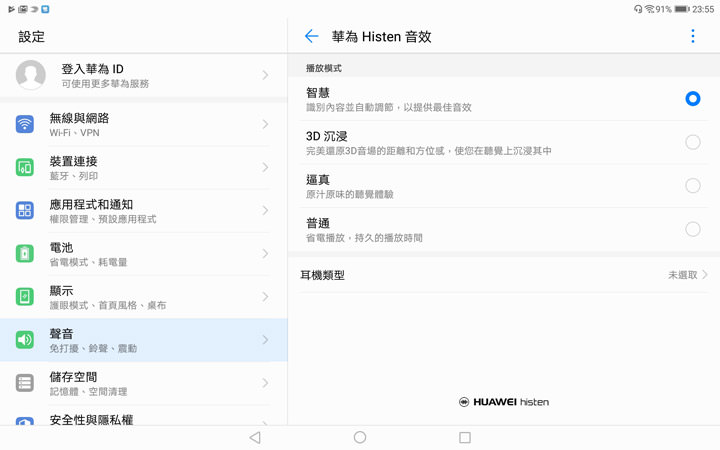Go back using the blue arrow
720x450 pixels.
click(x=311, y=36)
